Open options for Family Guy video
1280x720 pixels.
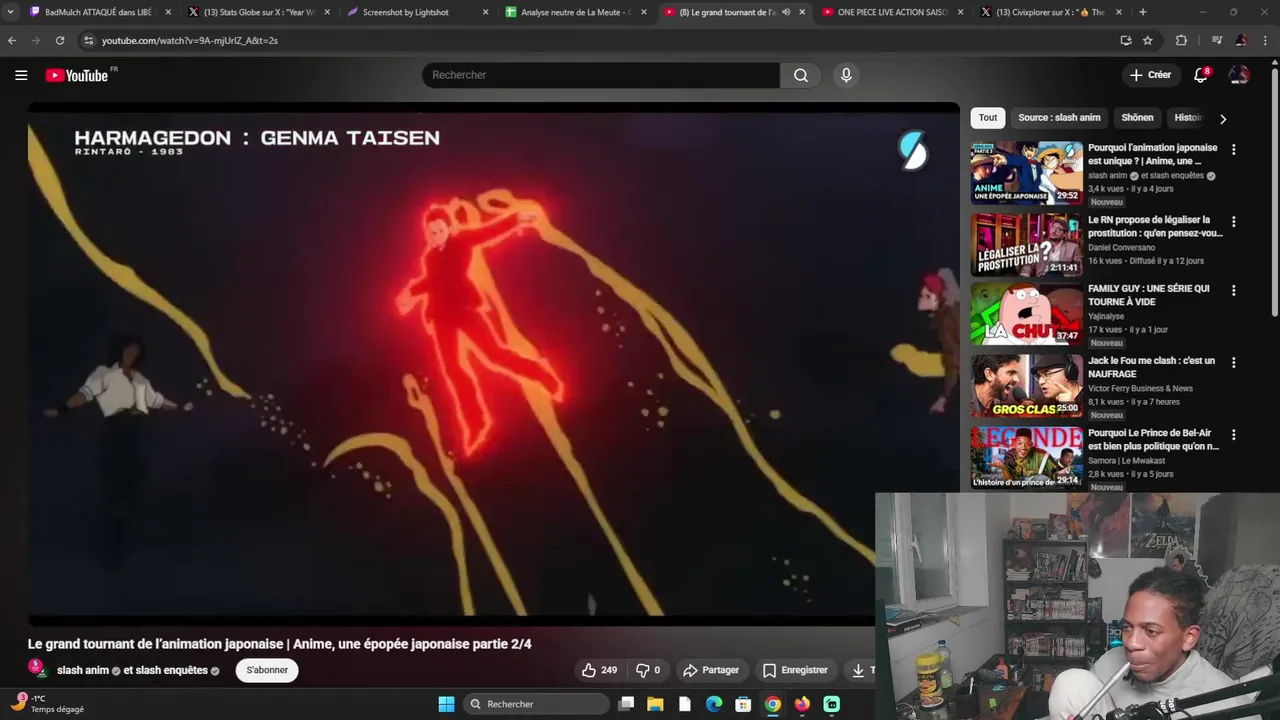pyautogui.click(x=1233, y=290)
